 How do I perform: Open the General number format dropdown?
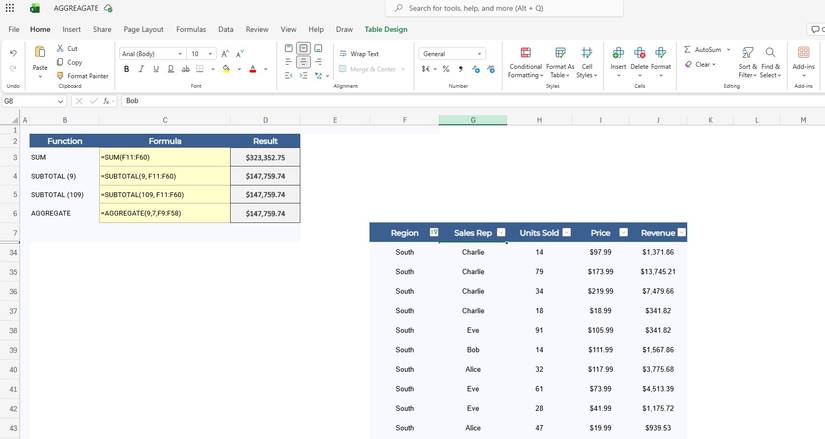pyautogui.click(x=452, y=54)
